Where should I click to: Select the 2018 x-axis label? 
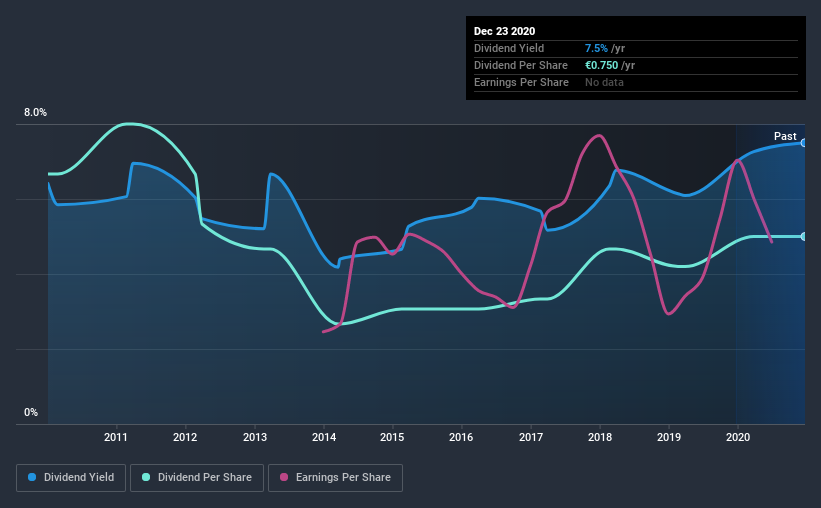tap(600, 437)
